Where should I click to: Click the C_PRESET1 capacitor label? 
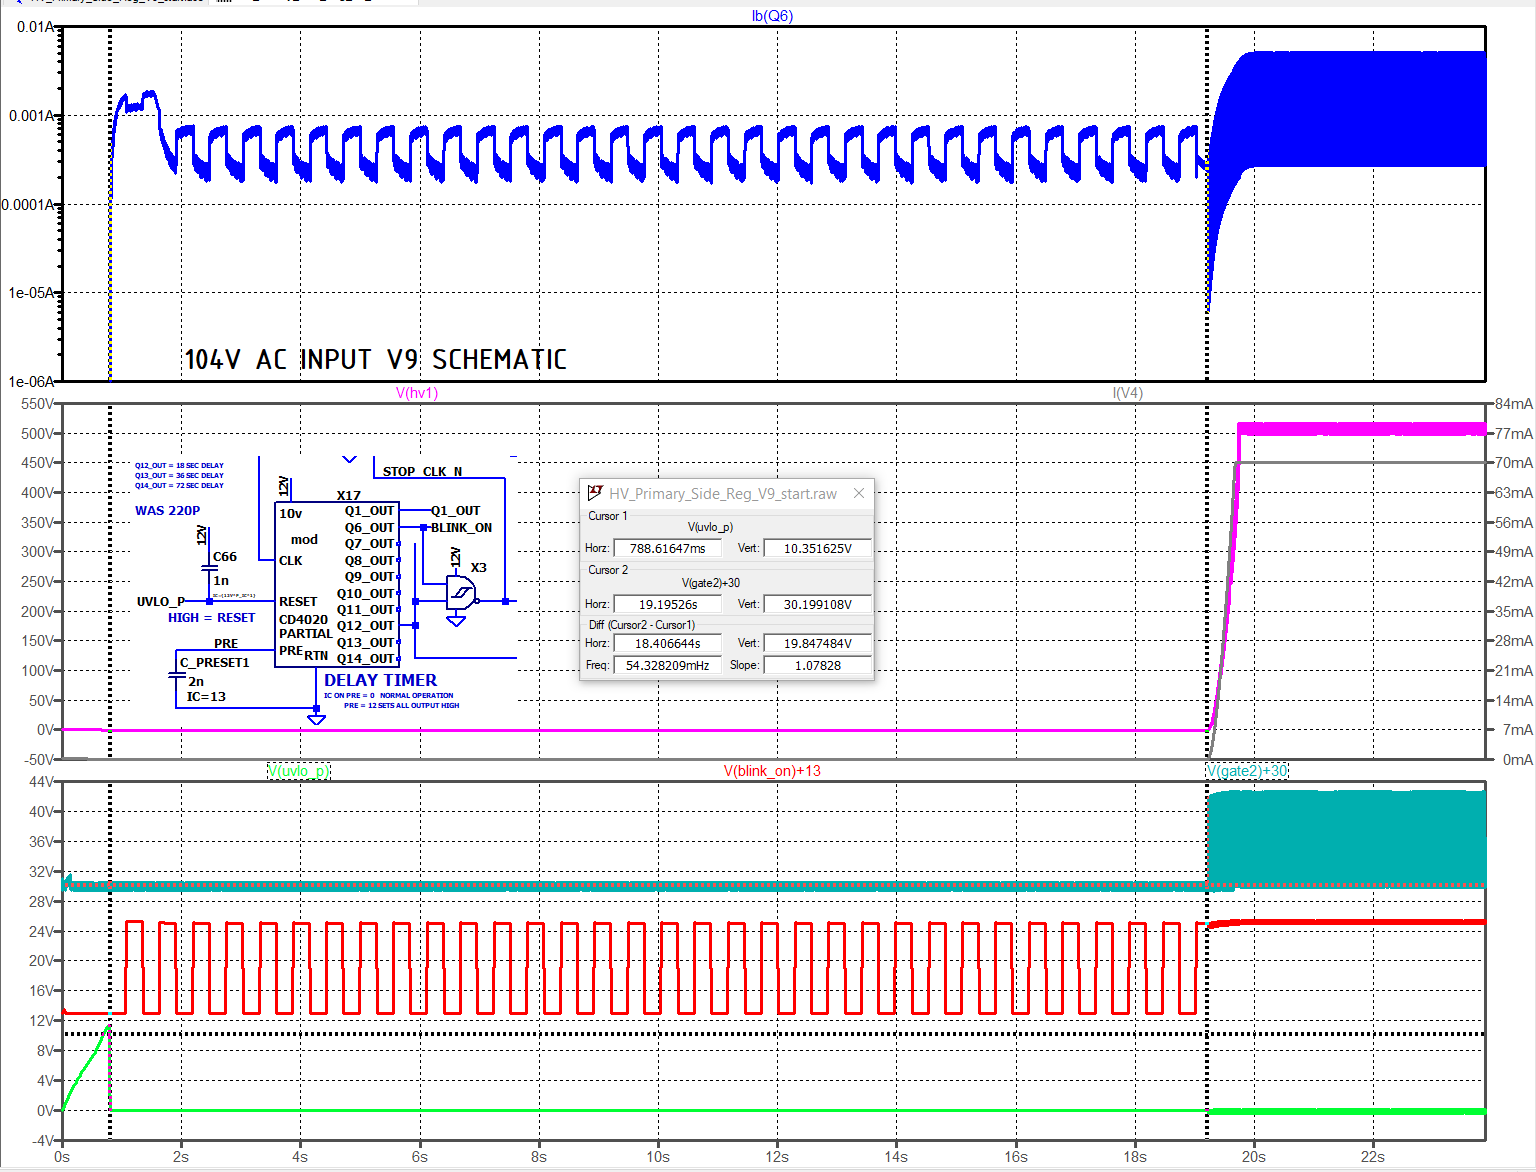tap(214, 663)
